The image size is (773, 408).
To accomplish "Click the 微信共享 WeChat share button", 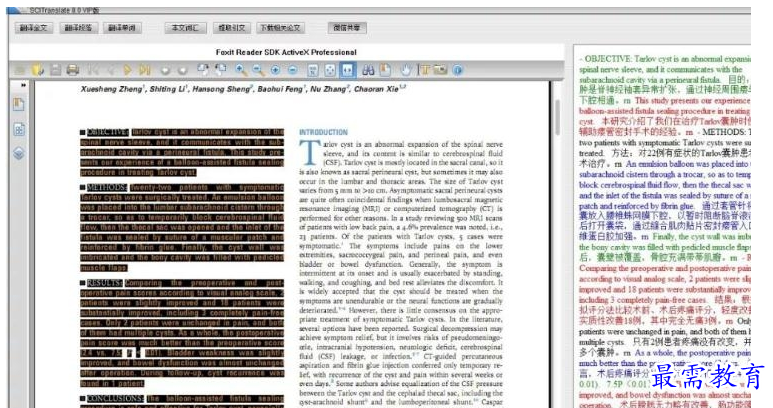I will click(x=347, y=28).
